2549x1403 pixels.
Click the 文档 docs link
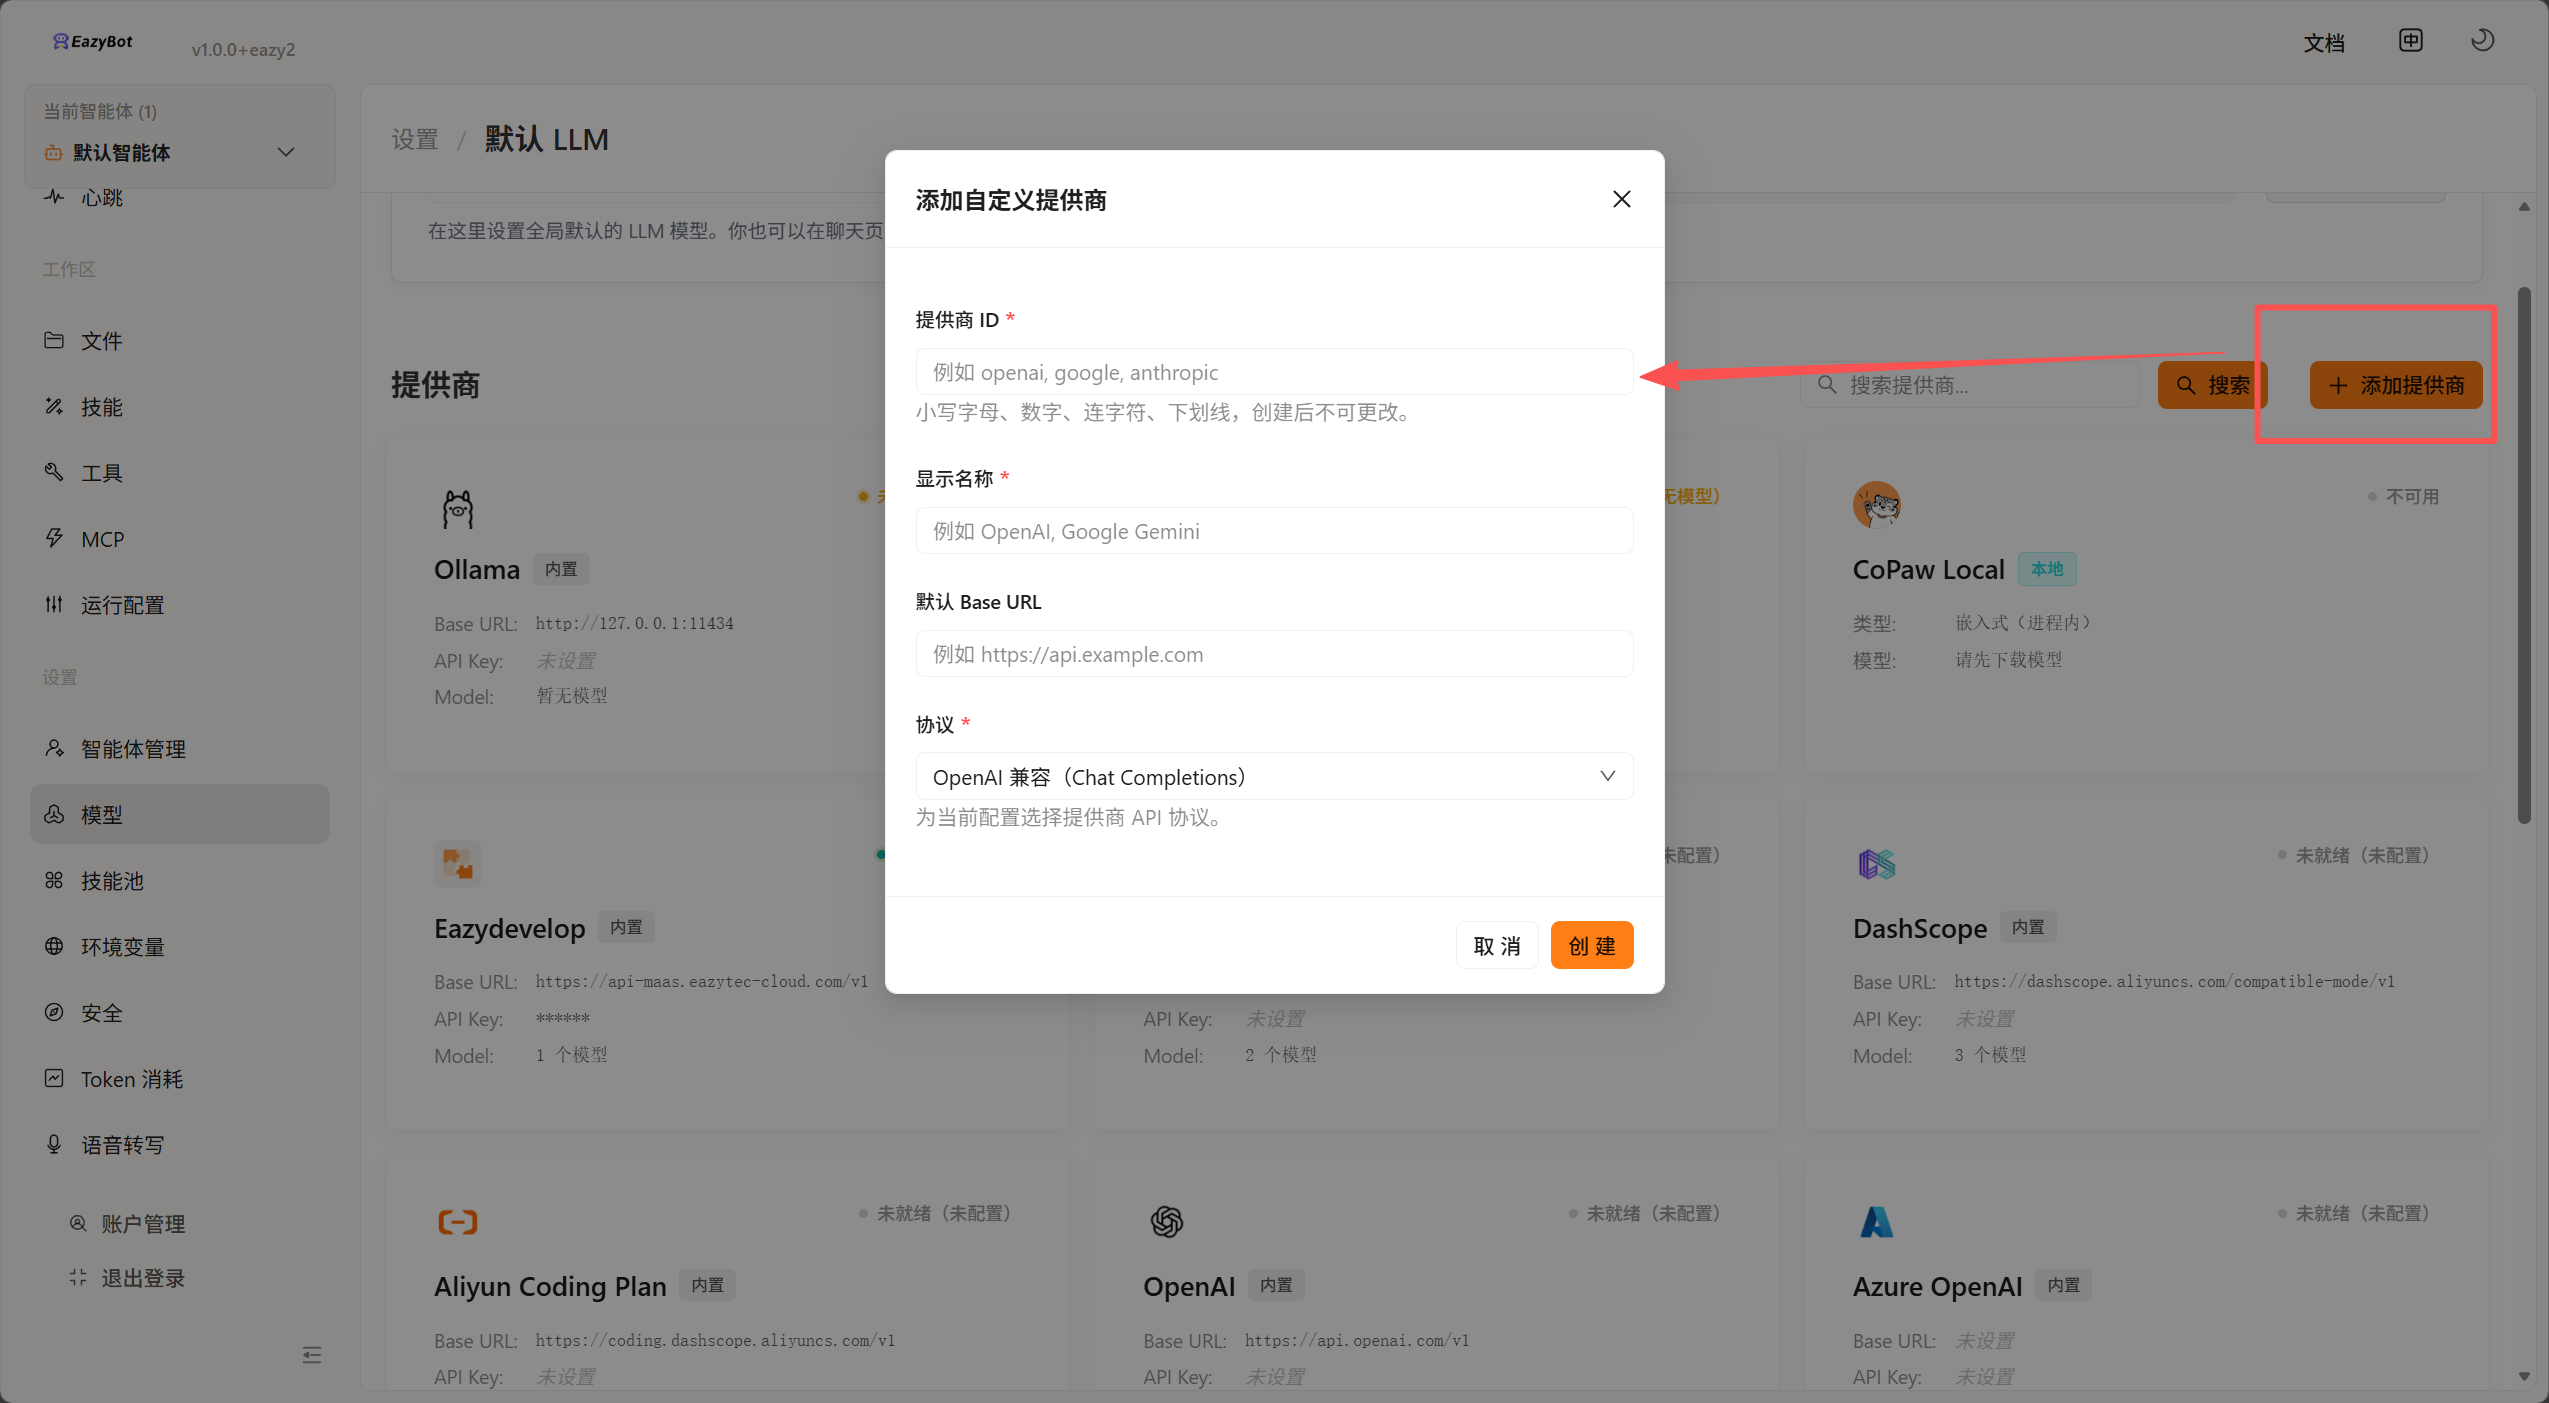pos(2324,43)
